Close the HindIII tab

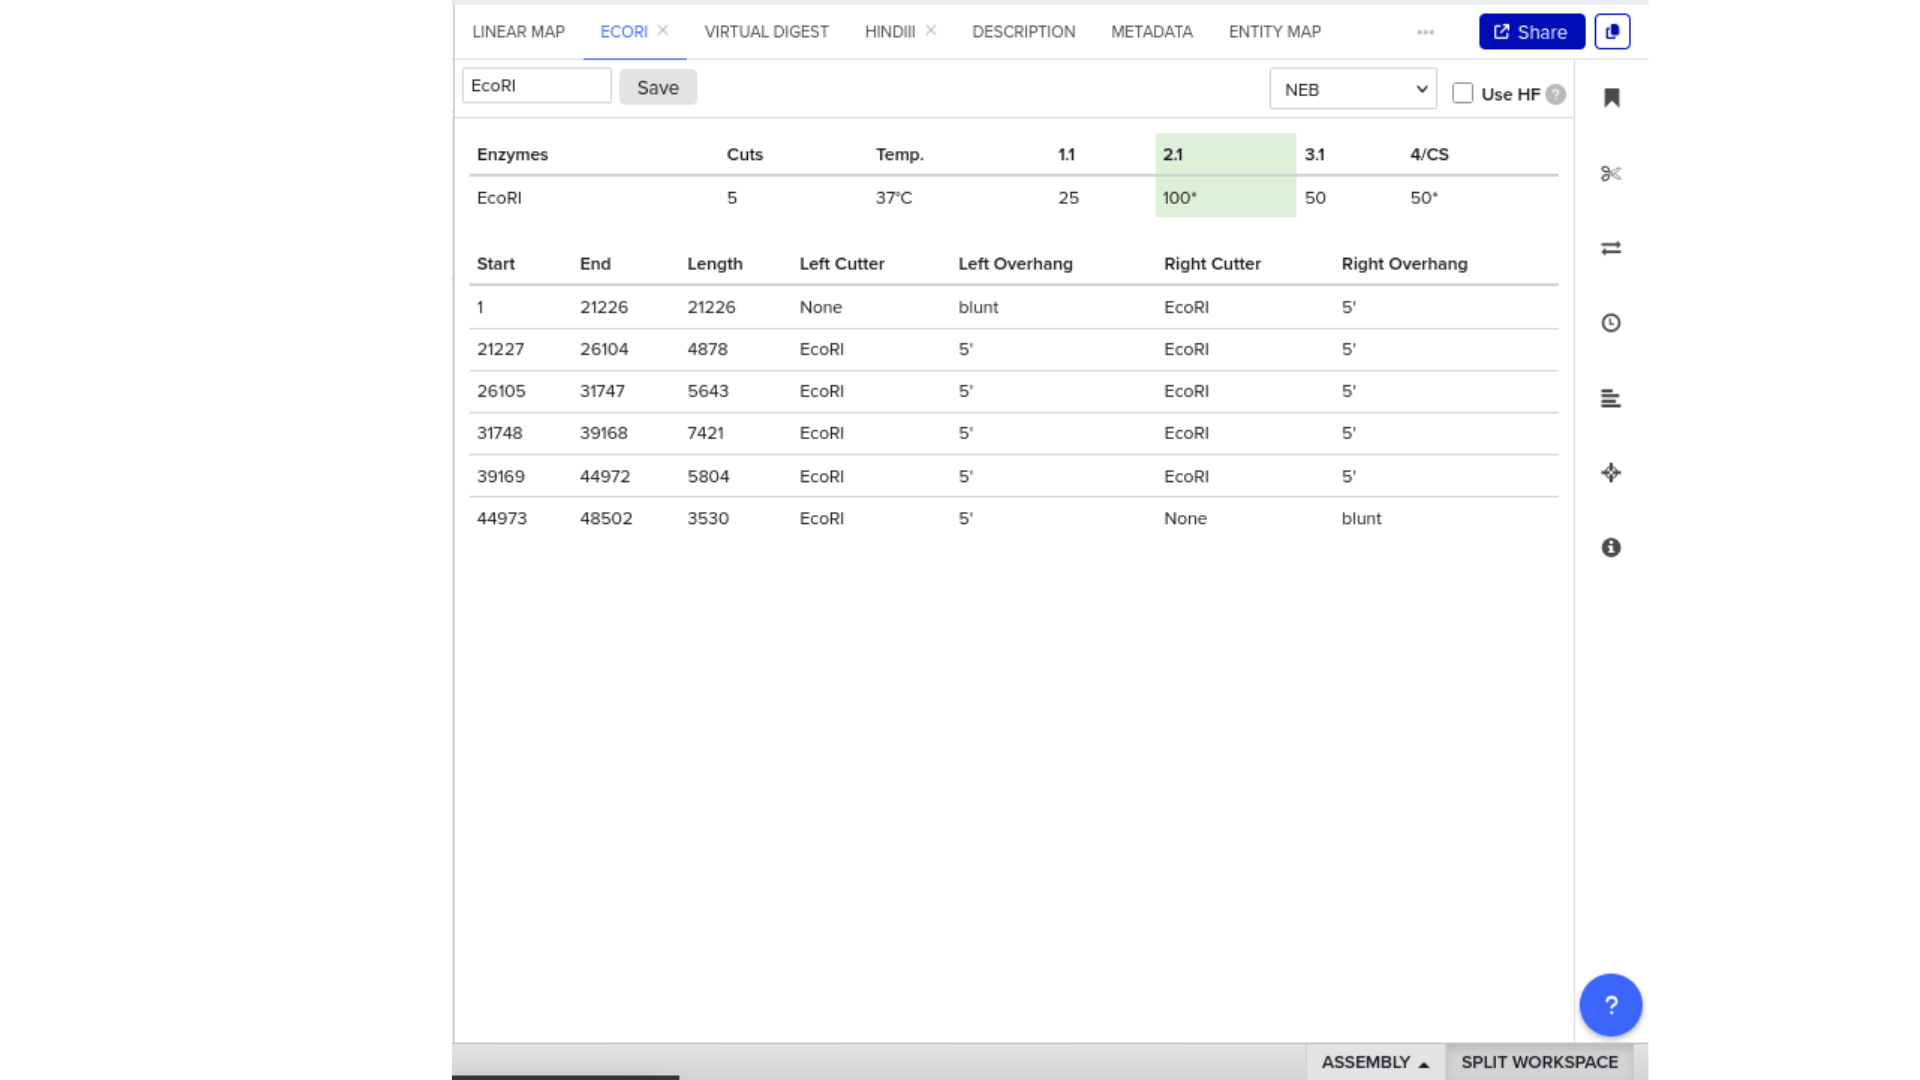coord(931,31)
